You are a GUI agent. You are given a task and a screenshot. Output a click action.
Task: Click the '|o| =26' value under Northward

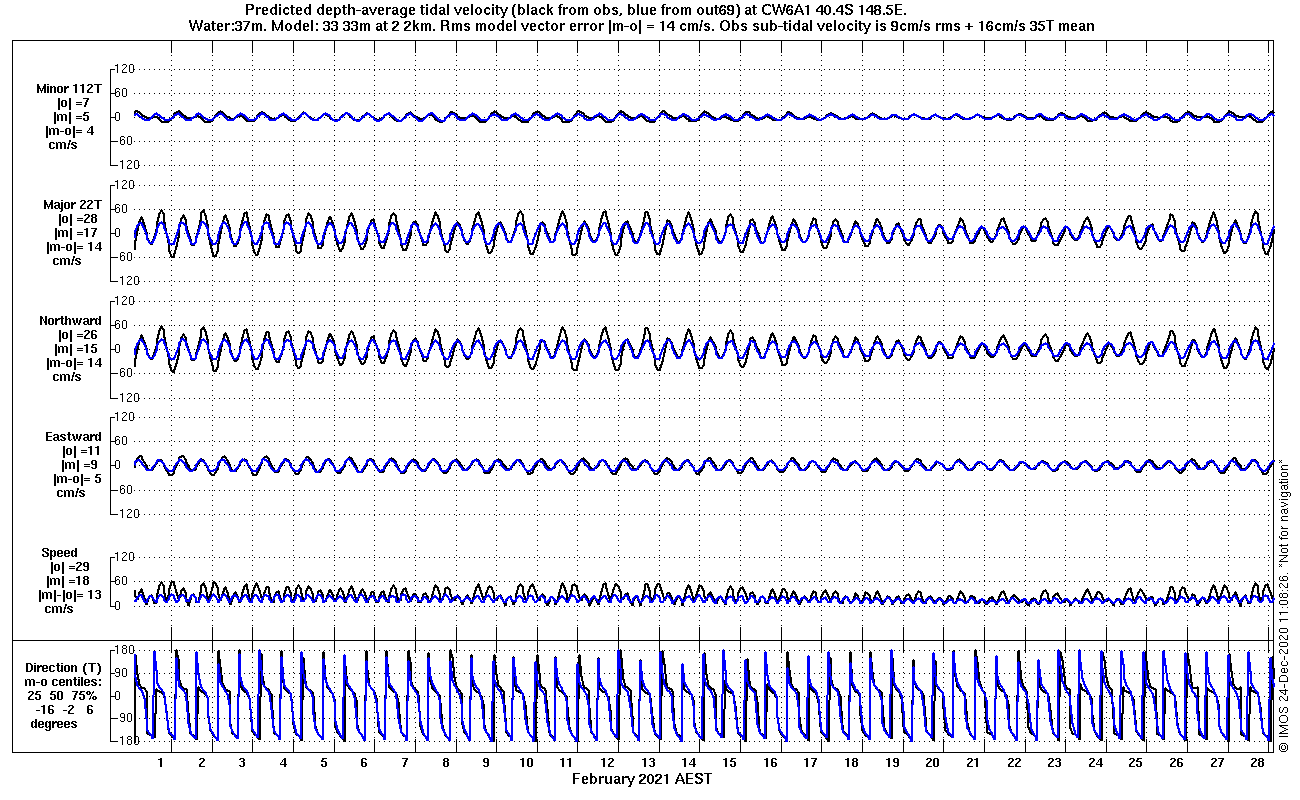tap(77, 335)
